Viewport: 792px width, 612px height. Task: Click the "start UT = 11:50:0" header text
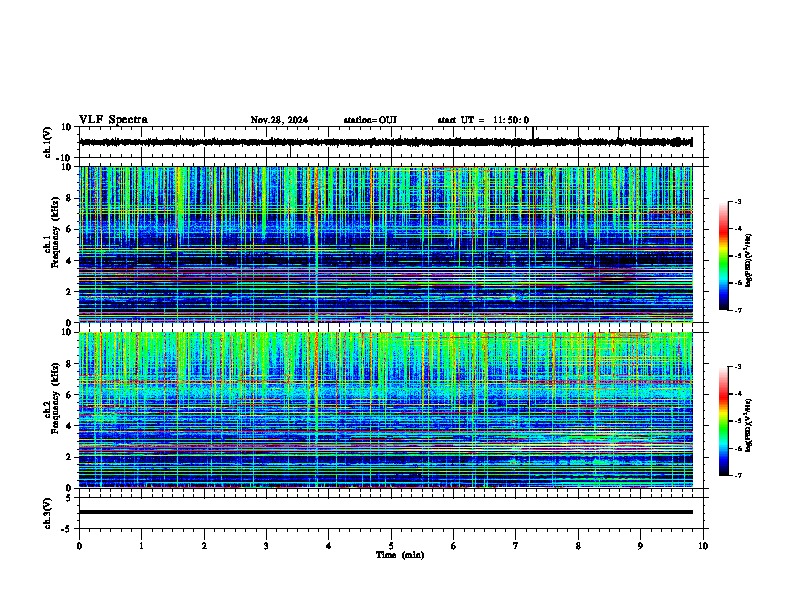click(483, 120)
